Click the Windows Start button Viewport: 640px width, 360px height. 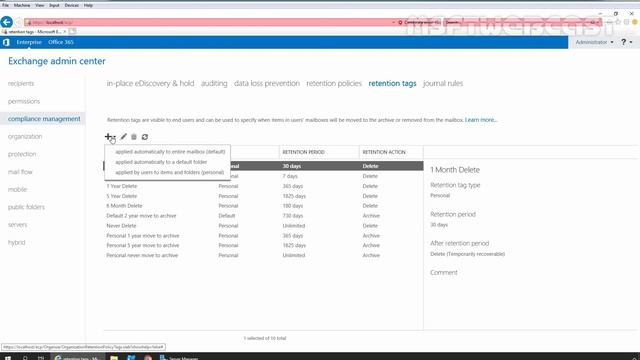8,357
